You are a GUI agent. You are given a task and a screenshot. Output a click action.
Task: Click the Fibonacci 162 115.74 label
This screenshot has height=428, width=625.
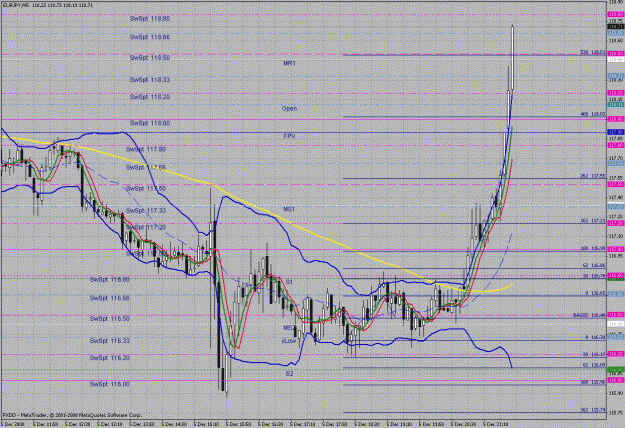click(x=593, y=410)
